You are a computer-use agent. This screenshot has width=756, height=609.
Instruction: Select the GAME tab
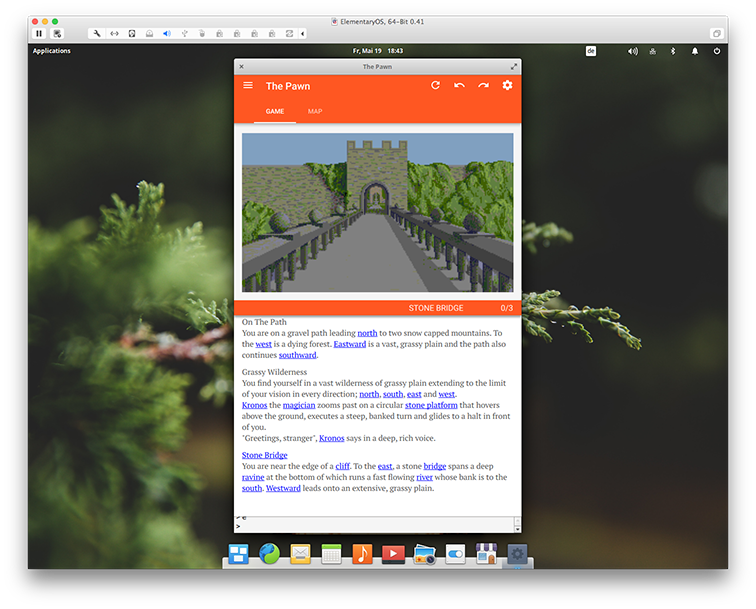tap(275, 112)
